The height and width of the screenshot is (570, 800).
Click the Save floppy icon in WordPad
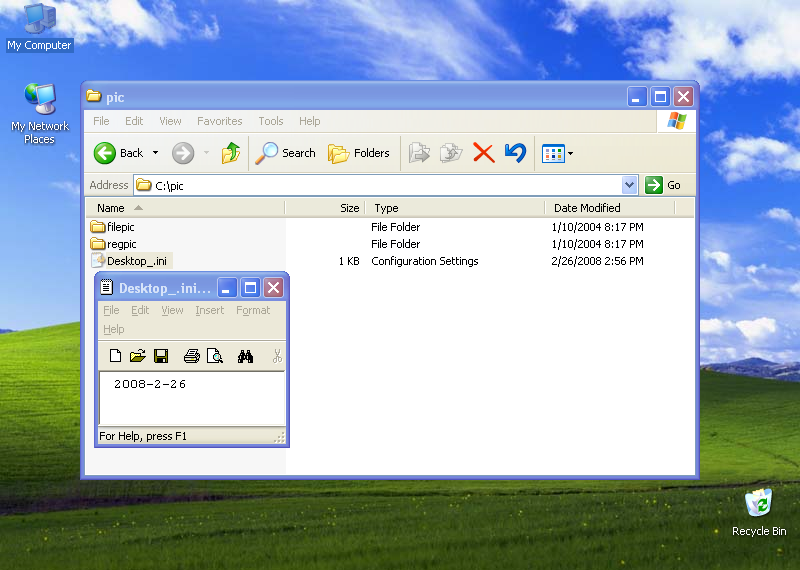pyautogui.click(x=161, y=356)
